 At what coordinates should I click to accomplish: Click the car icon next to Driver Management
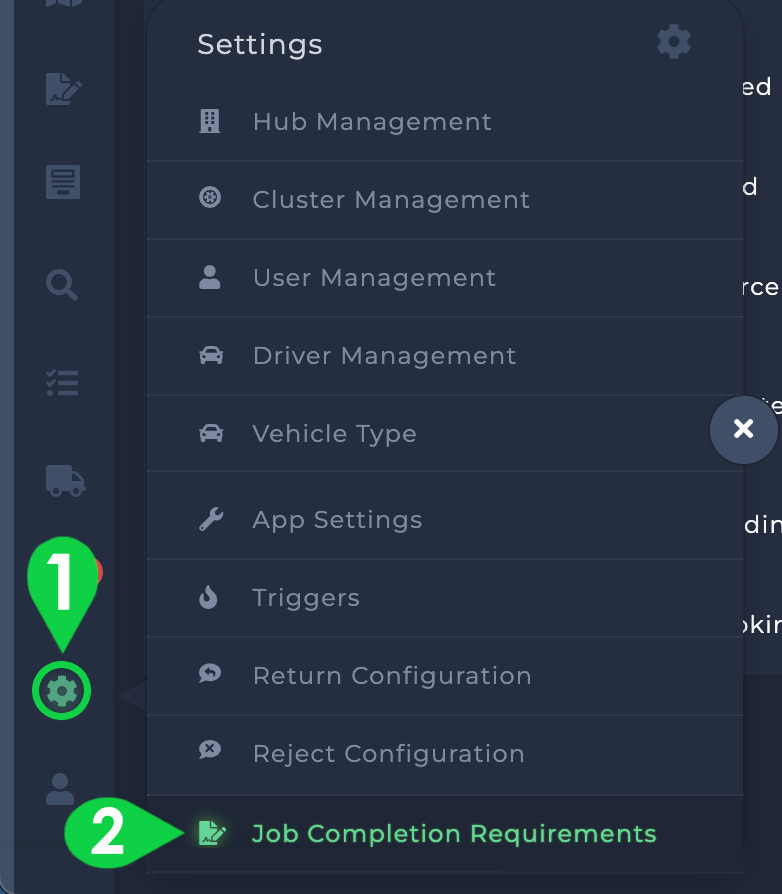211,355
